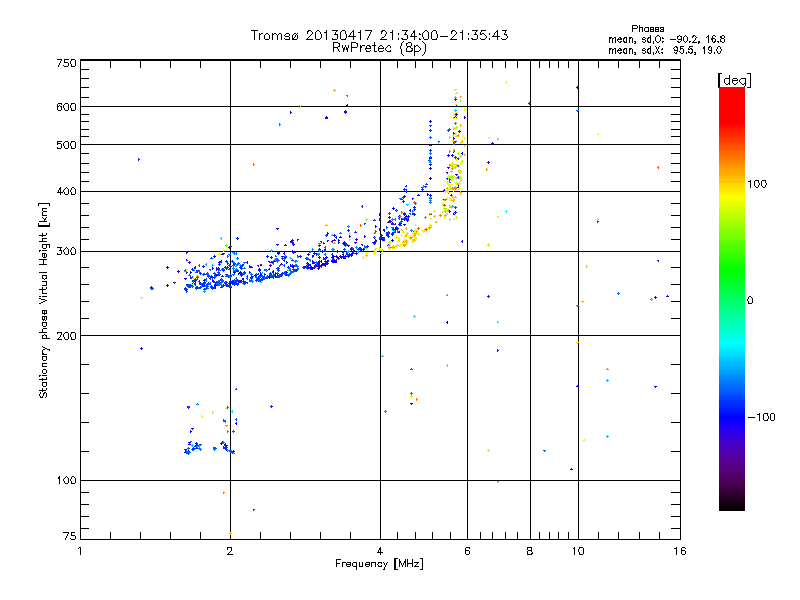Click the Tromsø date and time title
800x600 pixels.
[x=379, y=35]
